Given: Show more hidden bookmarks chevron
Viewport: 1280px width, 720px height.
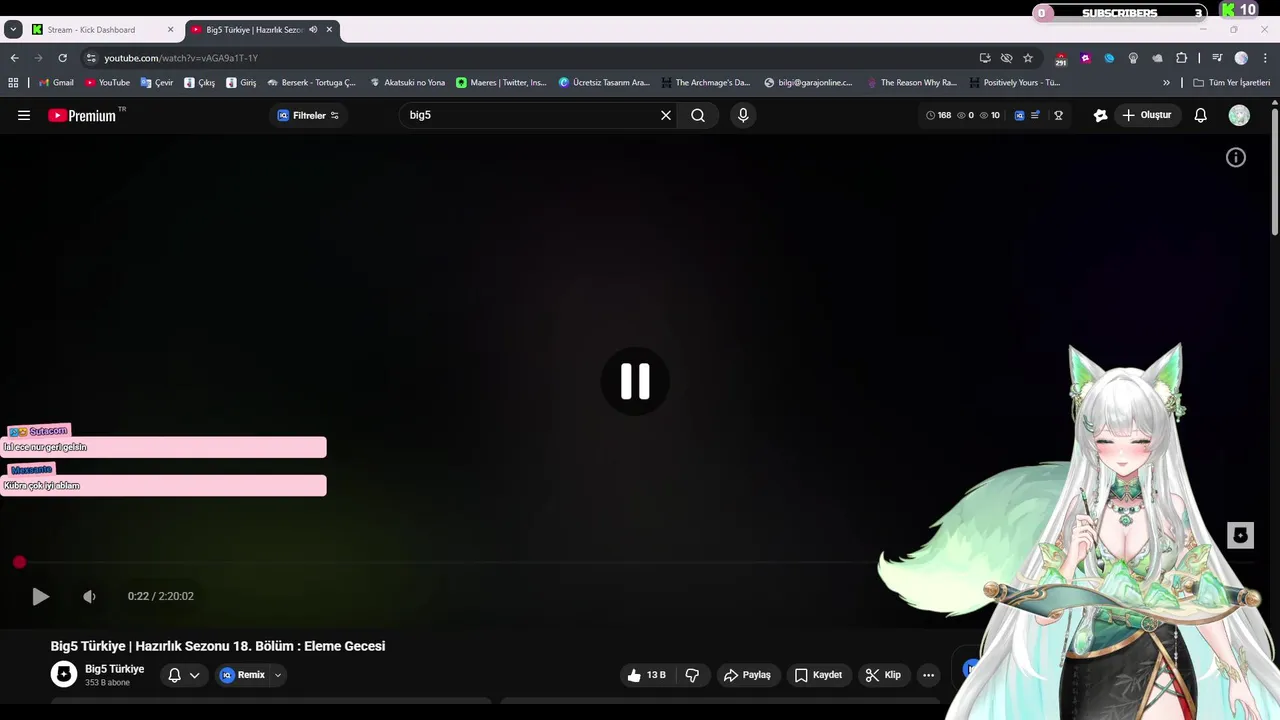Looking at the screenshot, I should (1166, 83).
